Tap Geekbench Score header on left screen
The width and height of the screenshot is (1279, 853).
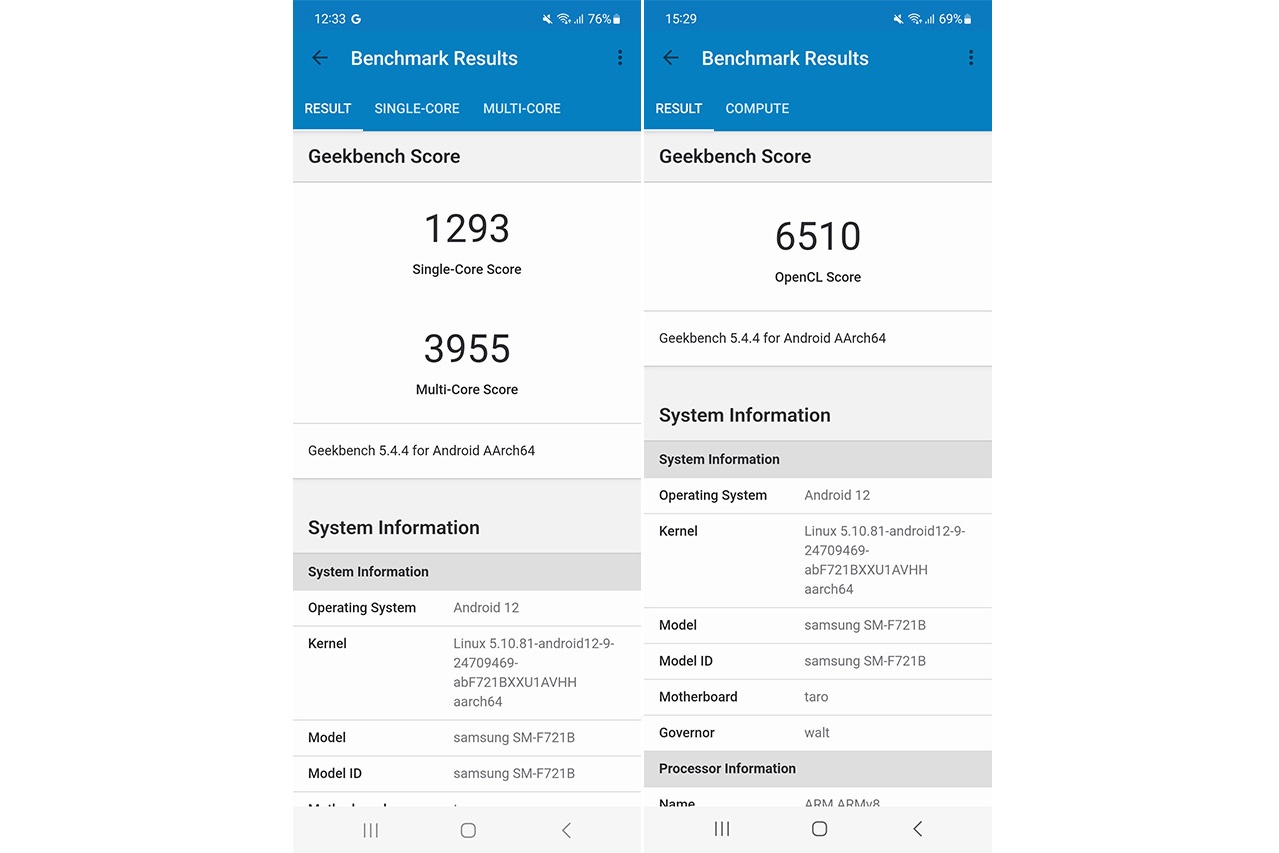coord(384,156)
